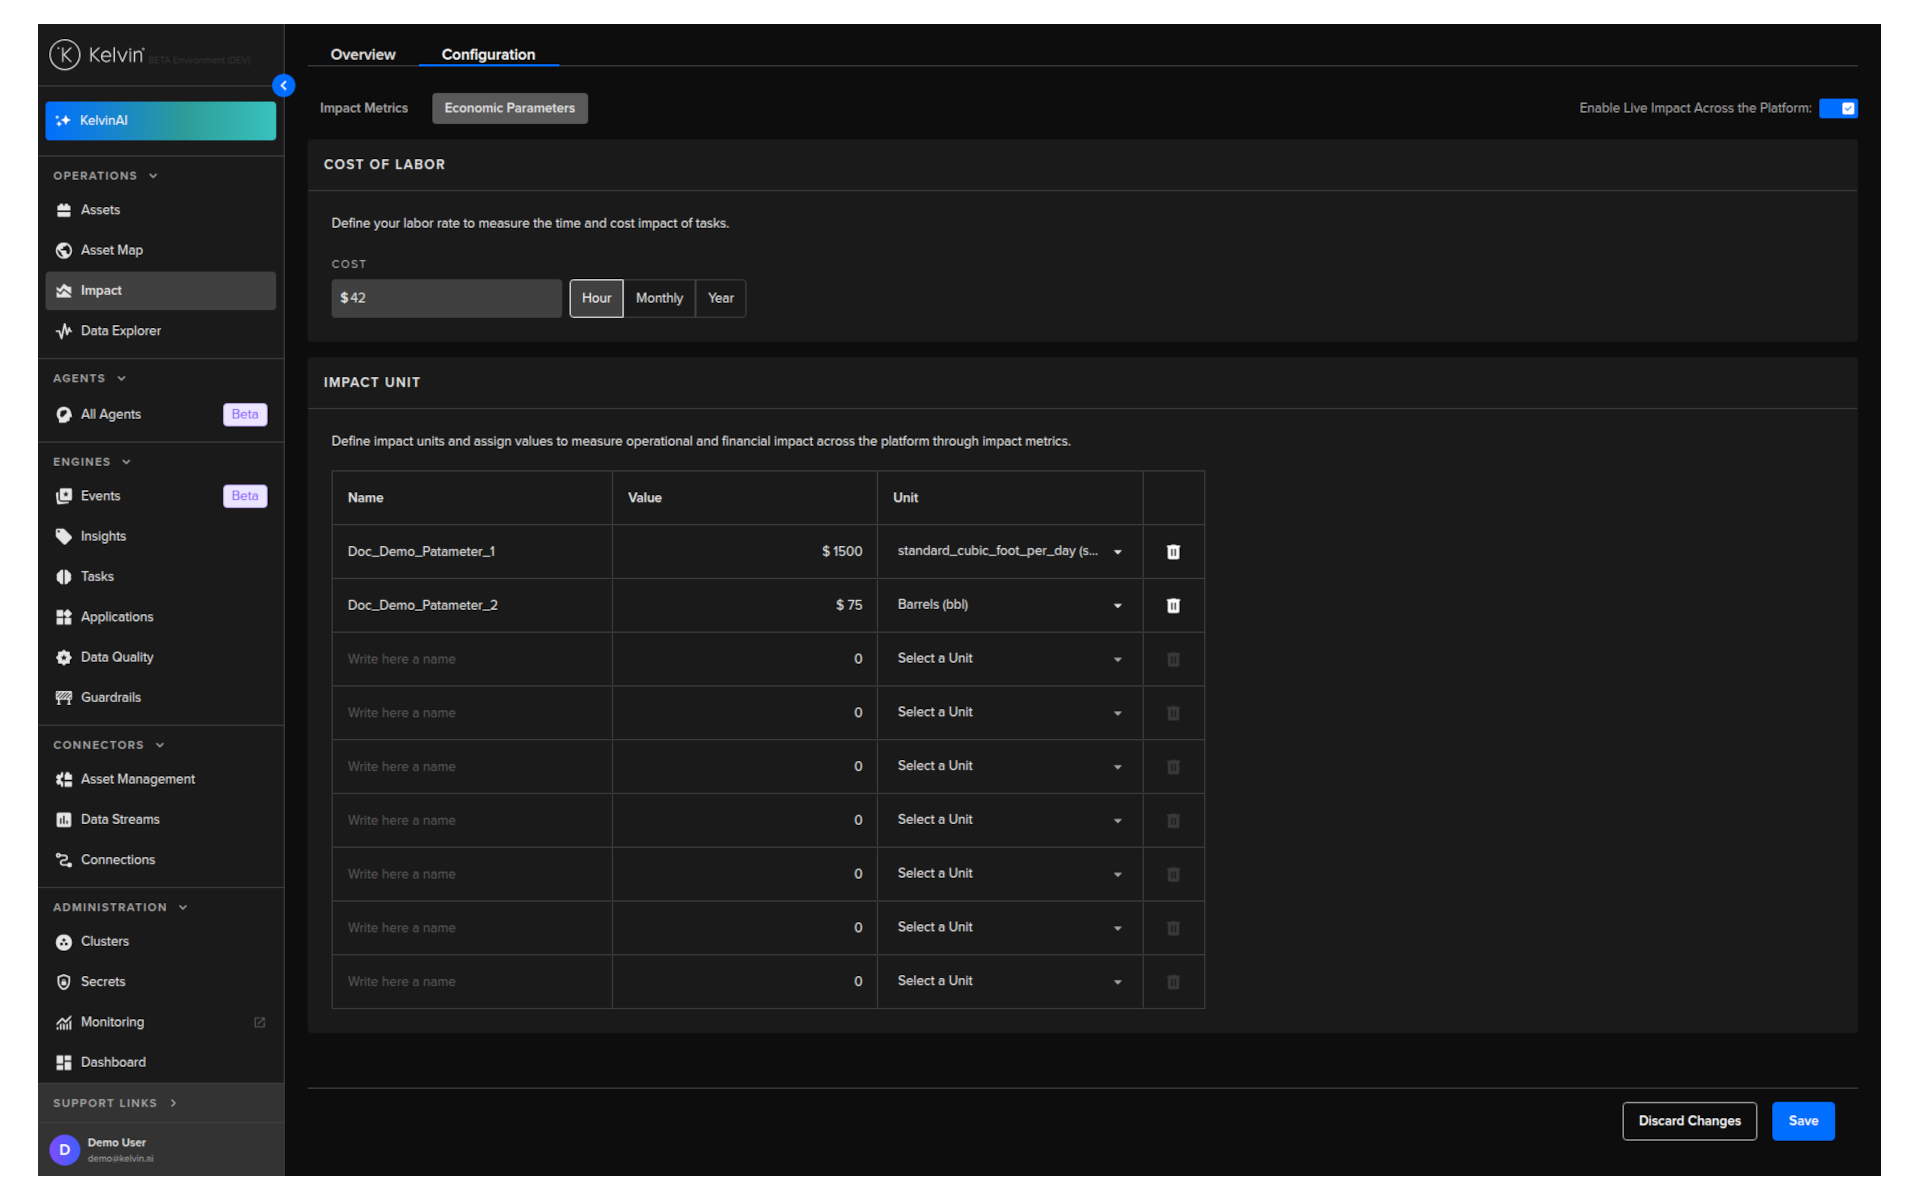Open Clusters in Administration

(160, 942)
